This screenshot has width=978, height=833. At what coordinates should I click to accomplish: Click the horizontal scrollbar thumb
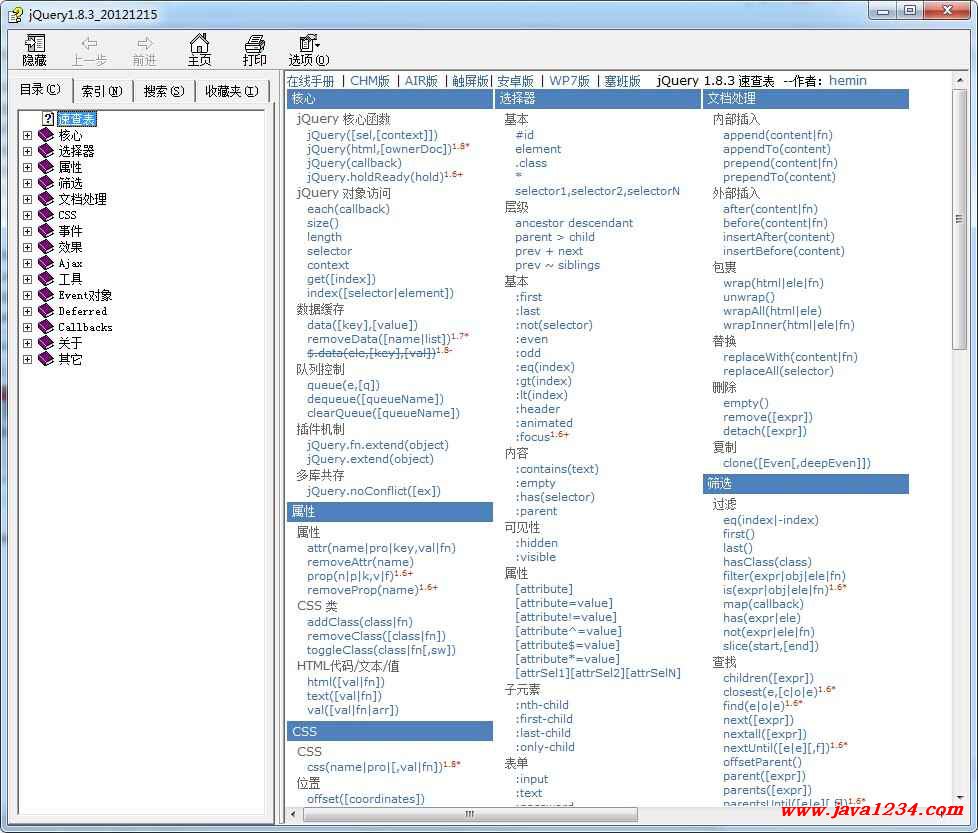click(x=470, y=814)
